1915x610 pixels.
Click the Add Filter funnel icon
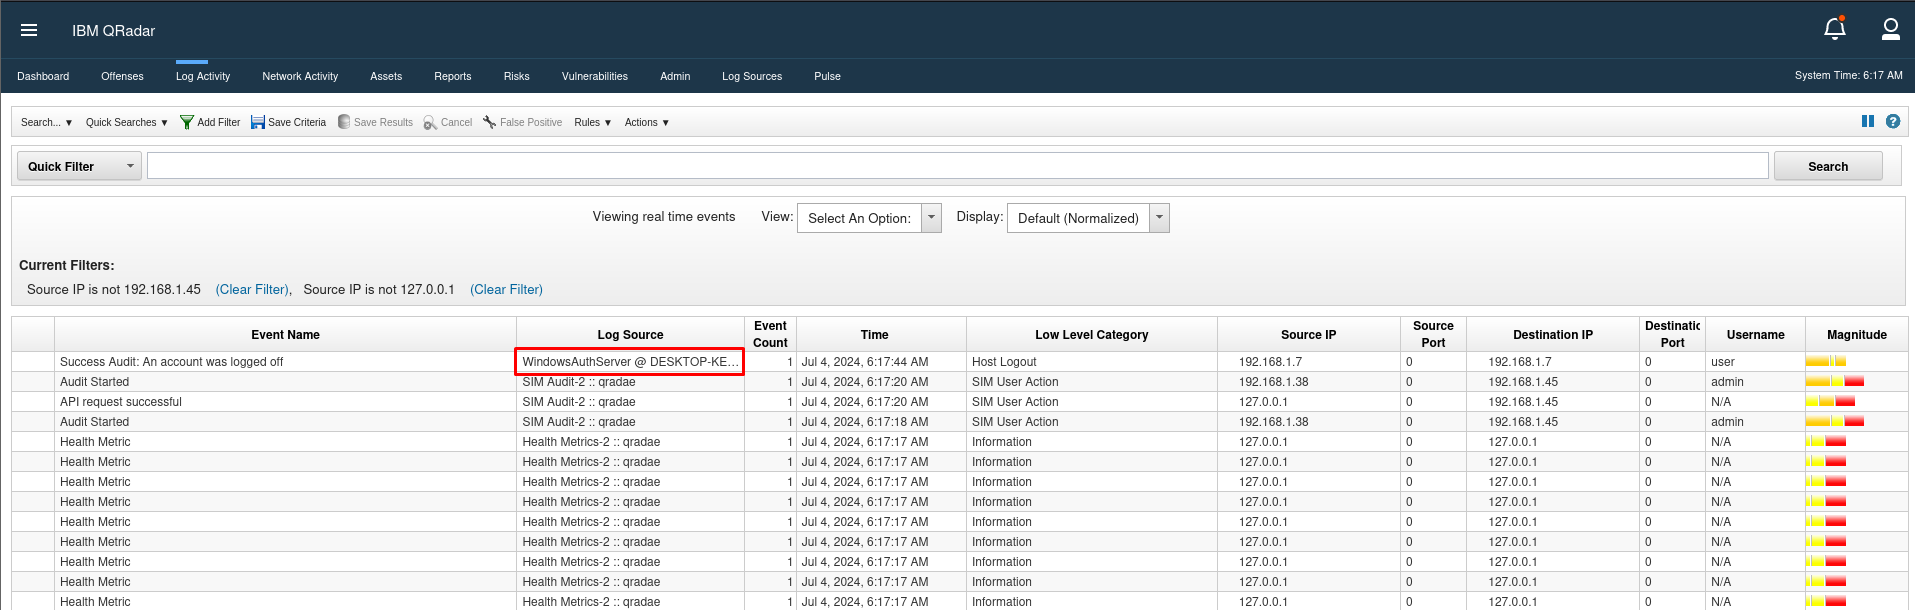click(x=186, y=122)
